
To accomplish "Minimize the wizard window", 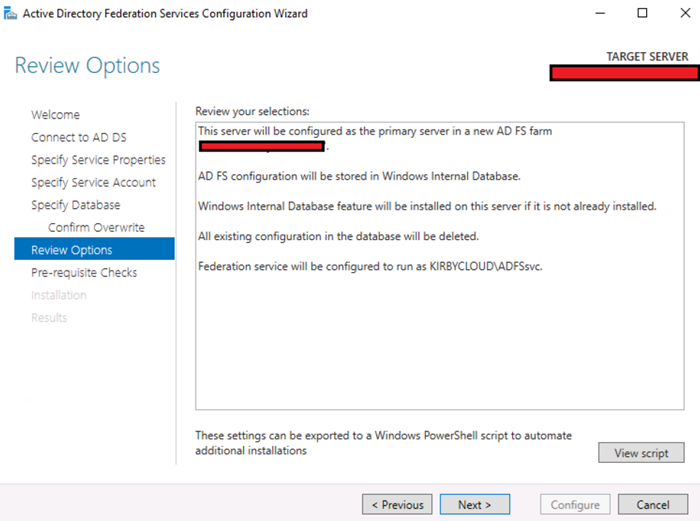I will click(x=600, y=13).
